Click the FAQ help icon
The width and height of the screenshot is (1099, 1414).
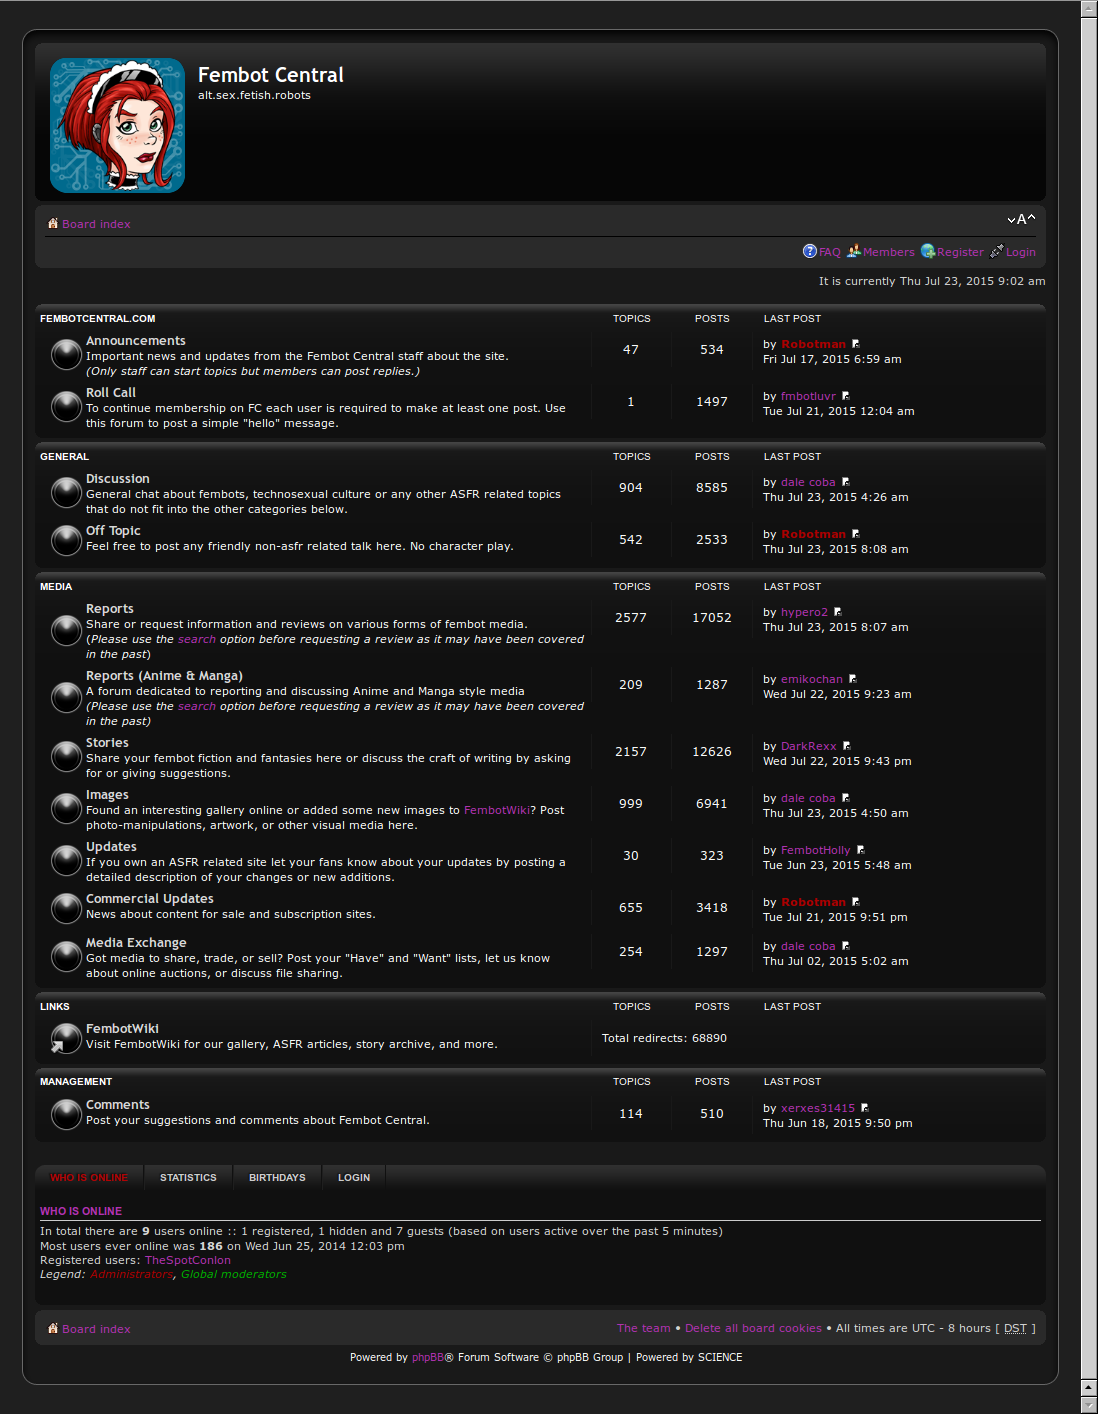[x=809, y=251]
